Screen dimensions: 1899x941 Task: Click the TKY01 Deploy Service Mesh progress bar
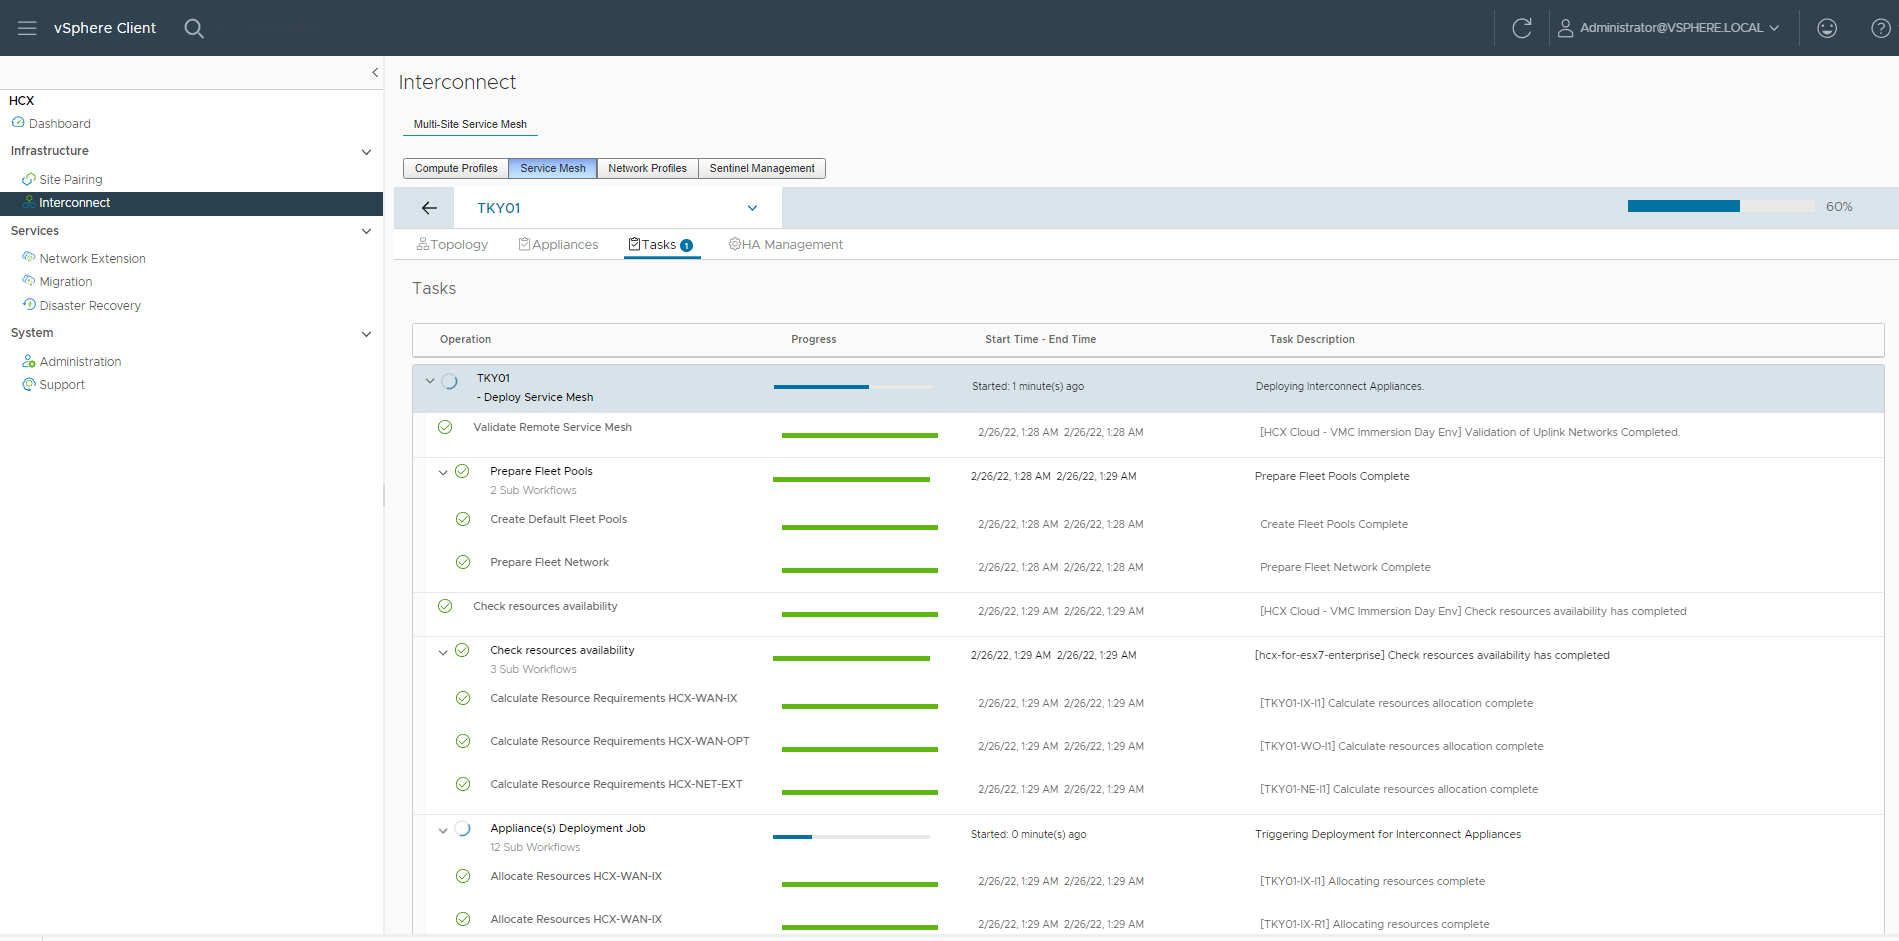(x=853, y=386)
